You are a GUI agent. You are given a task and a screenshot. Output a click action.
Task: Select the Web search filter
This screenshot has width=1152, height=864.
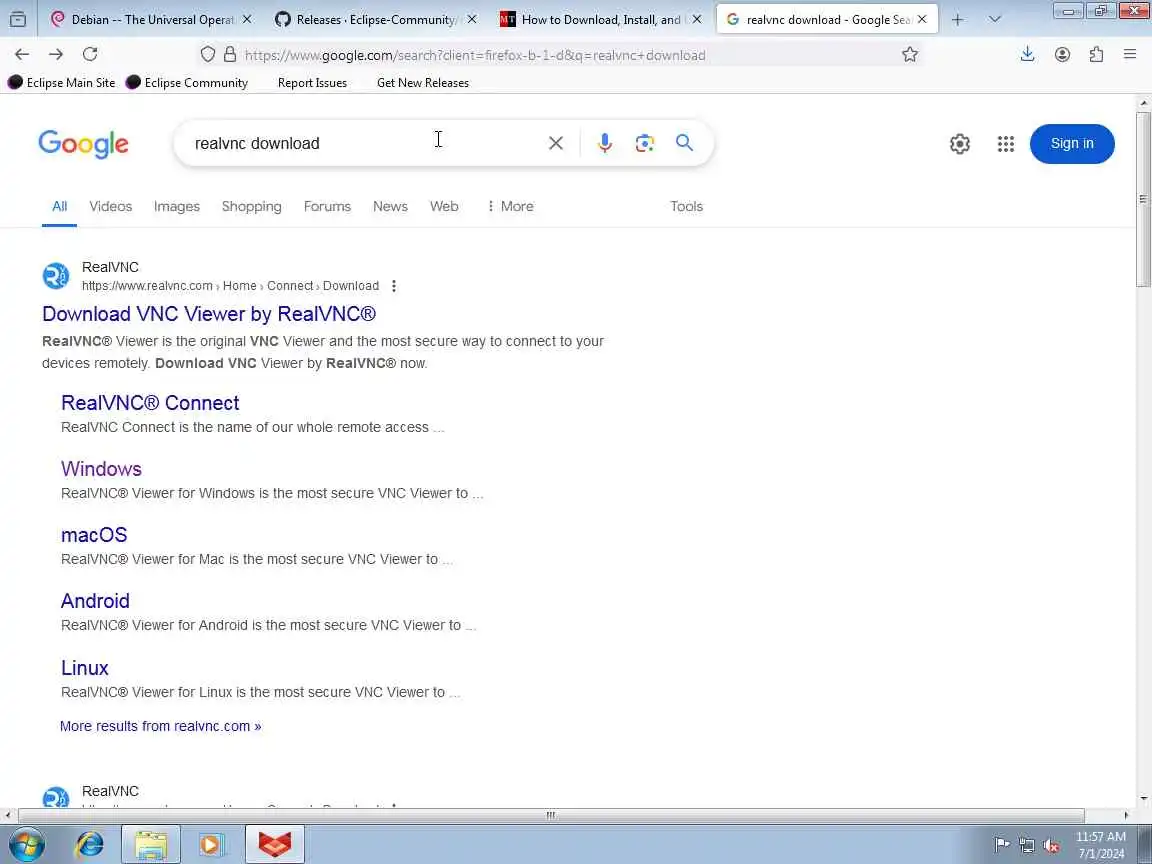pos(444,206)
